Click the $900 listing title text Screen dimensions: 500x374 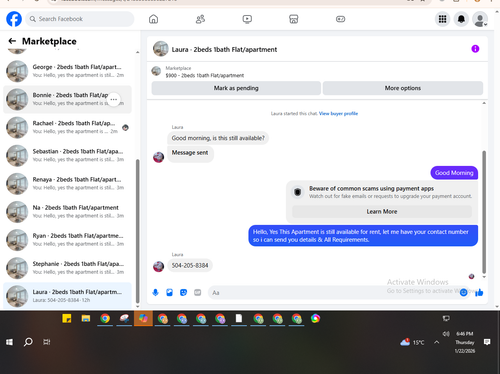(x=205, y=76)
